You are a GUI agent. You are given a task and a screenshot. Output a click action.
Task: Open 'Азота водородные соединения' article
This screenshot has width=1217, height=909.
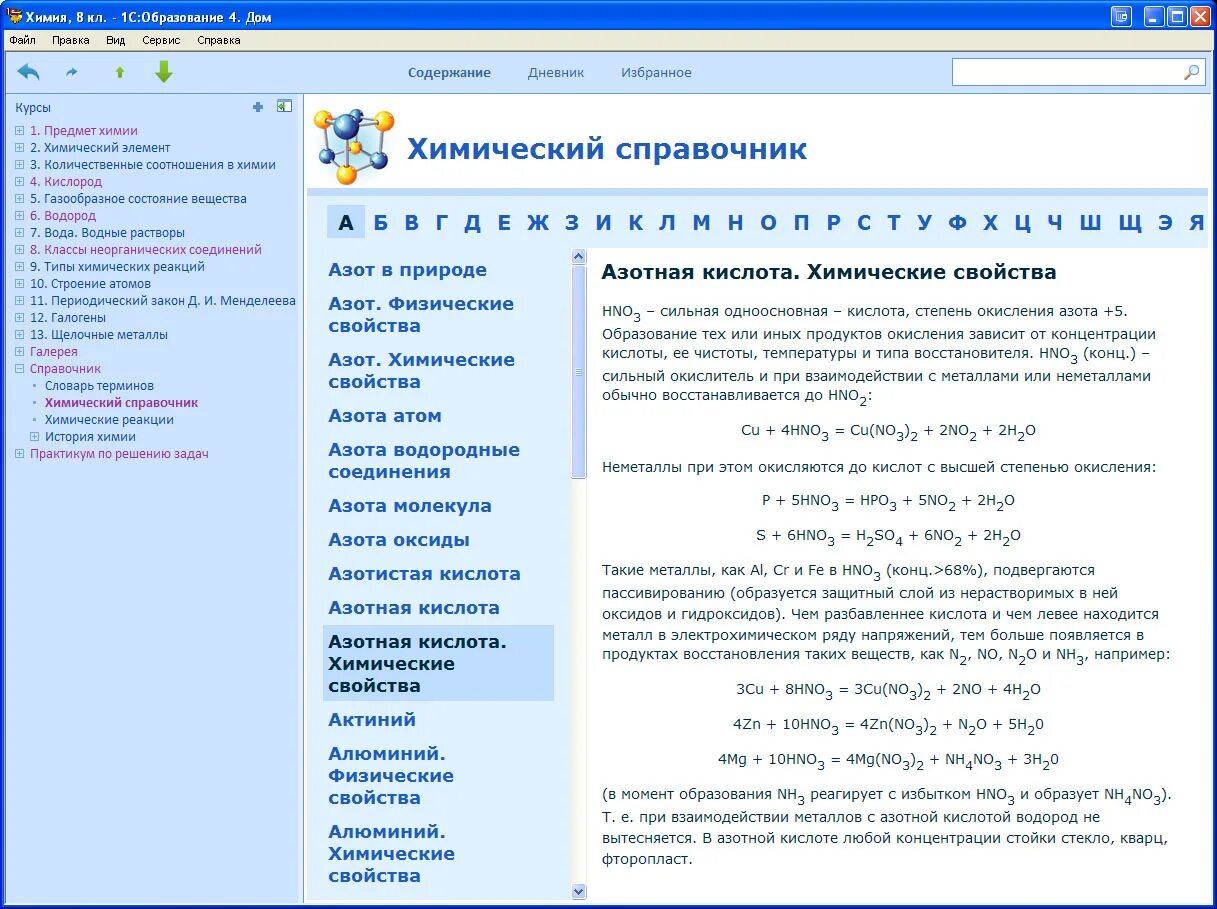424,461
